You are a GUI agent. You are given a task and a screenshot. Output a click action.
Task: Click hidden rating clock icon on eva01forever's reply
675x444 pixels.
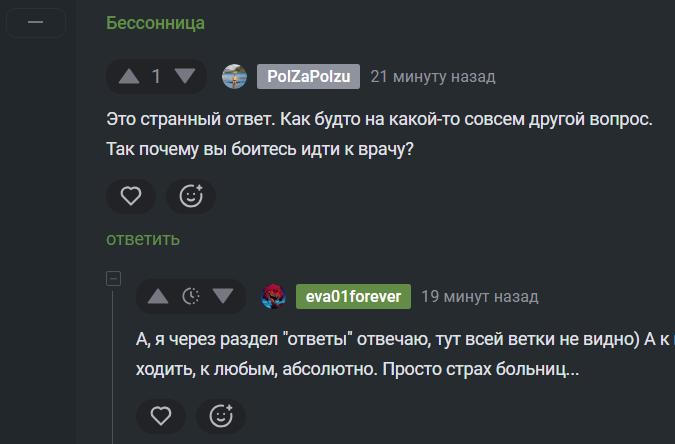191,296
